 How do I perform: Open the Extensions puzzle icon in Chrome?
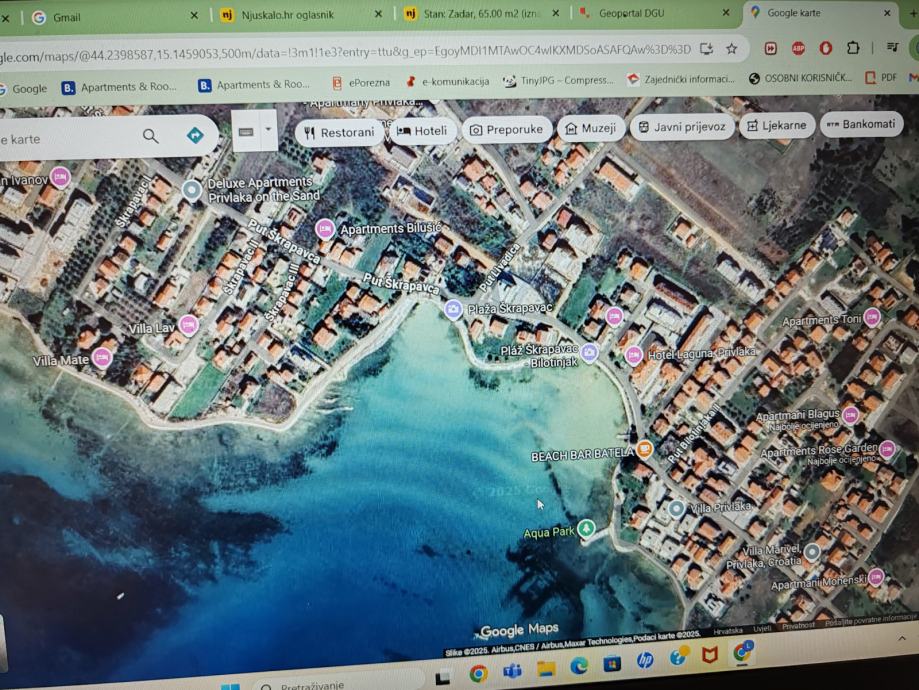[853, 48]
